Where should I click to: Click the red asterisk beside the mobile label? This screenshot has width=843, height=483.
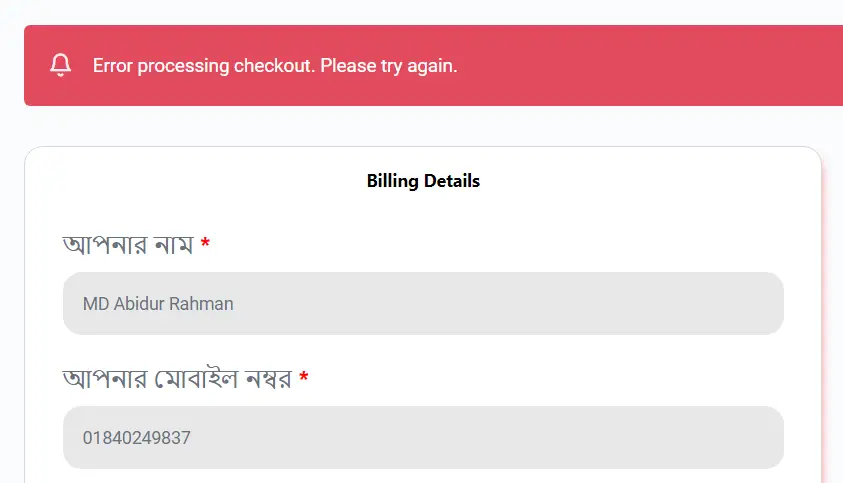coord(304,379)
